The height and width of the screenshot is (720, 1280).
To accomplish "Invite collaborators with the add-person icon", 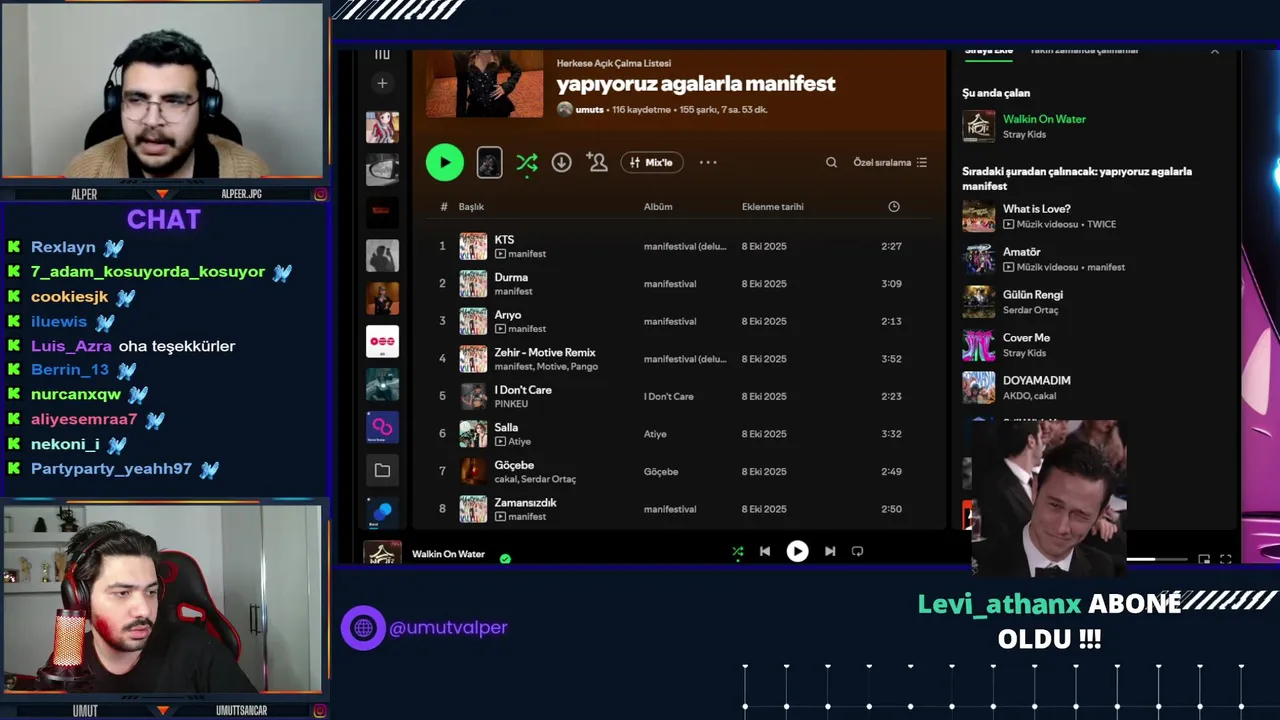I will coord(597,162).
